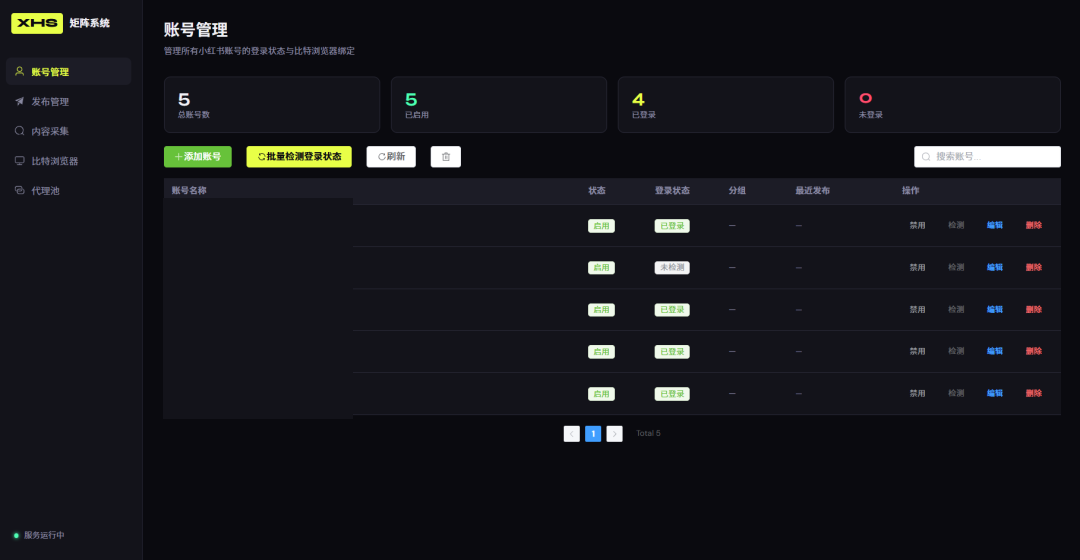Click the XHS logo badge
1080x560 pixels.
pyautogui.click(x=37, y=23)
